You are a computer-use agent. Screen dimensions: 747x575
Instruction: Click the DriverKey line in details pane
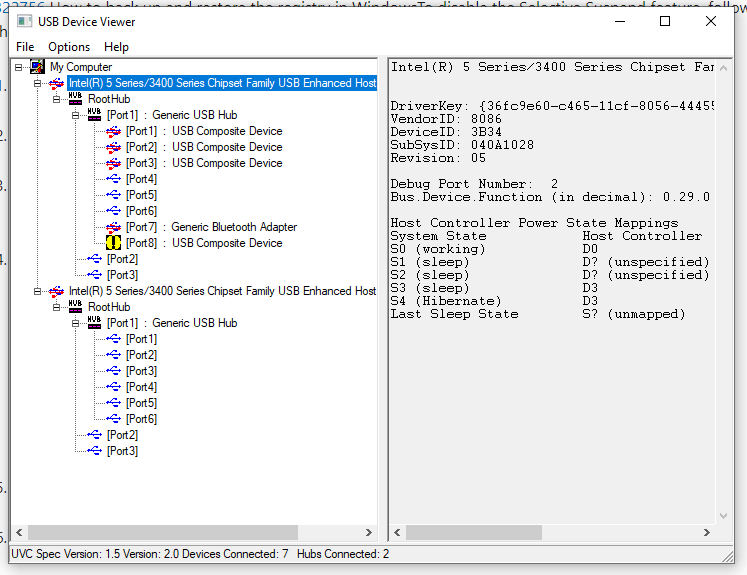point(552,106)
